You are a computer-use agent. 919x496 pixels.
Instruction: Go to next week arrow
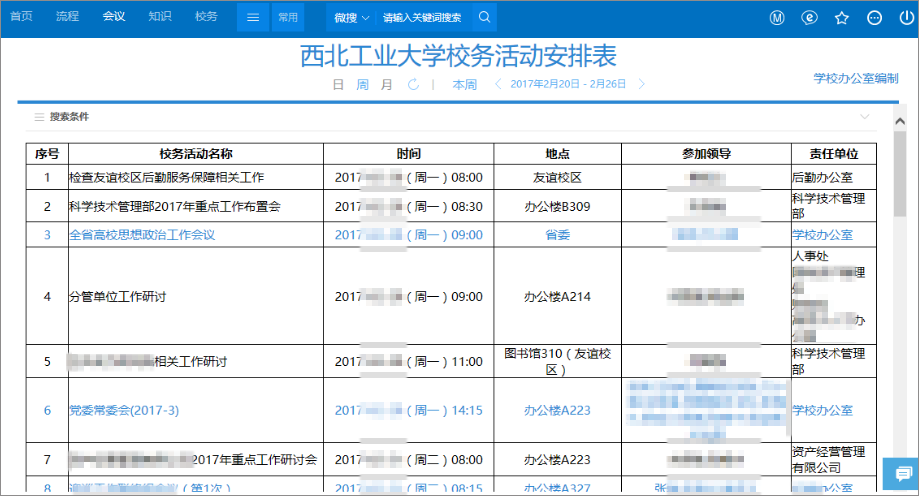tap(642, 84)
